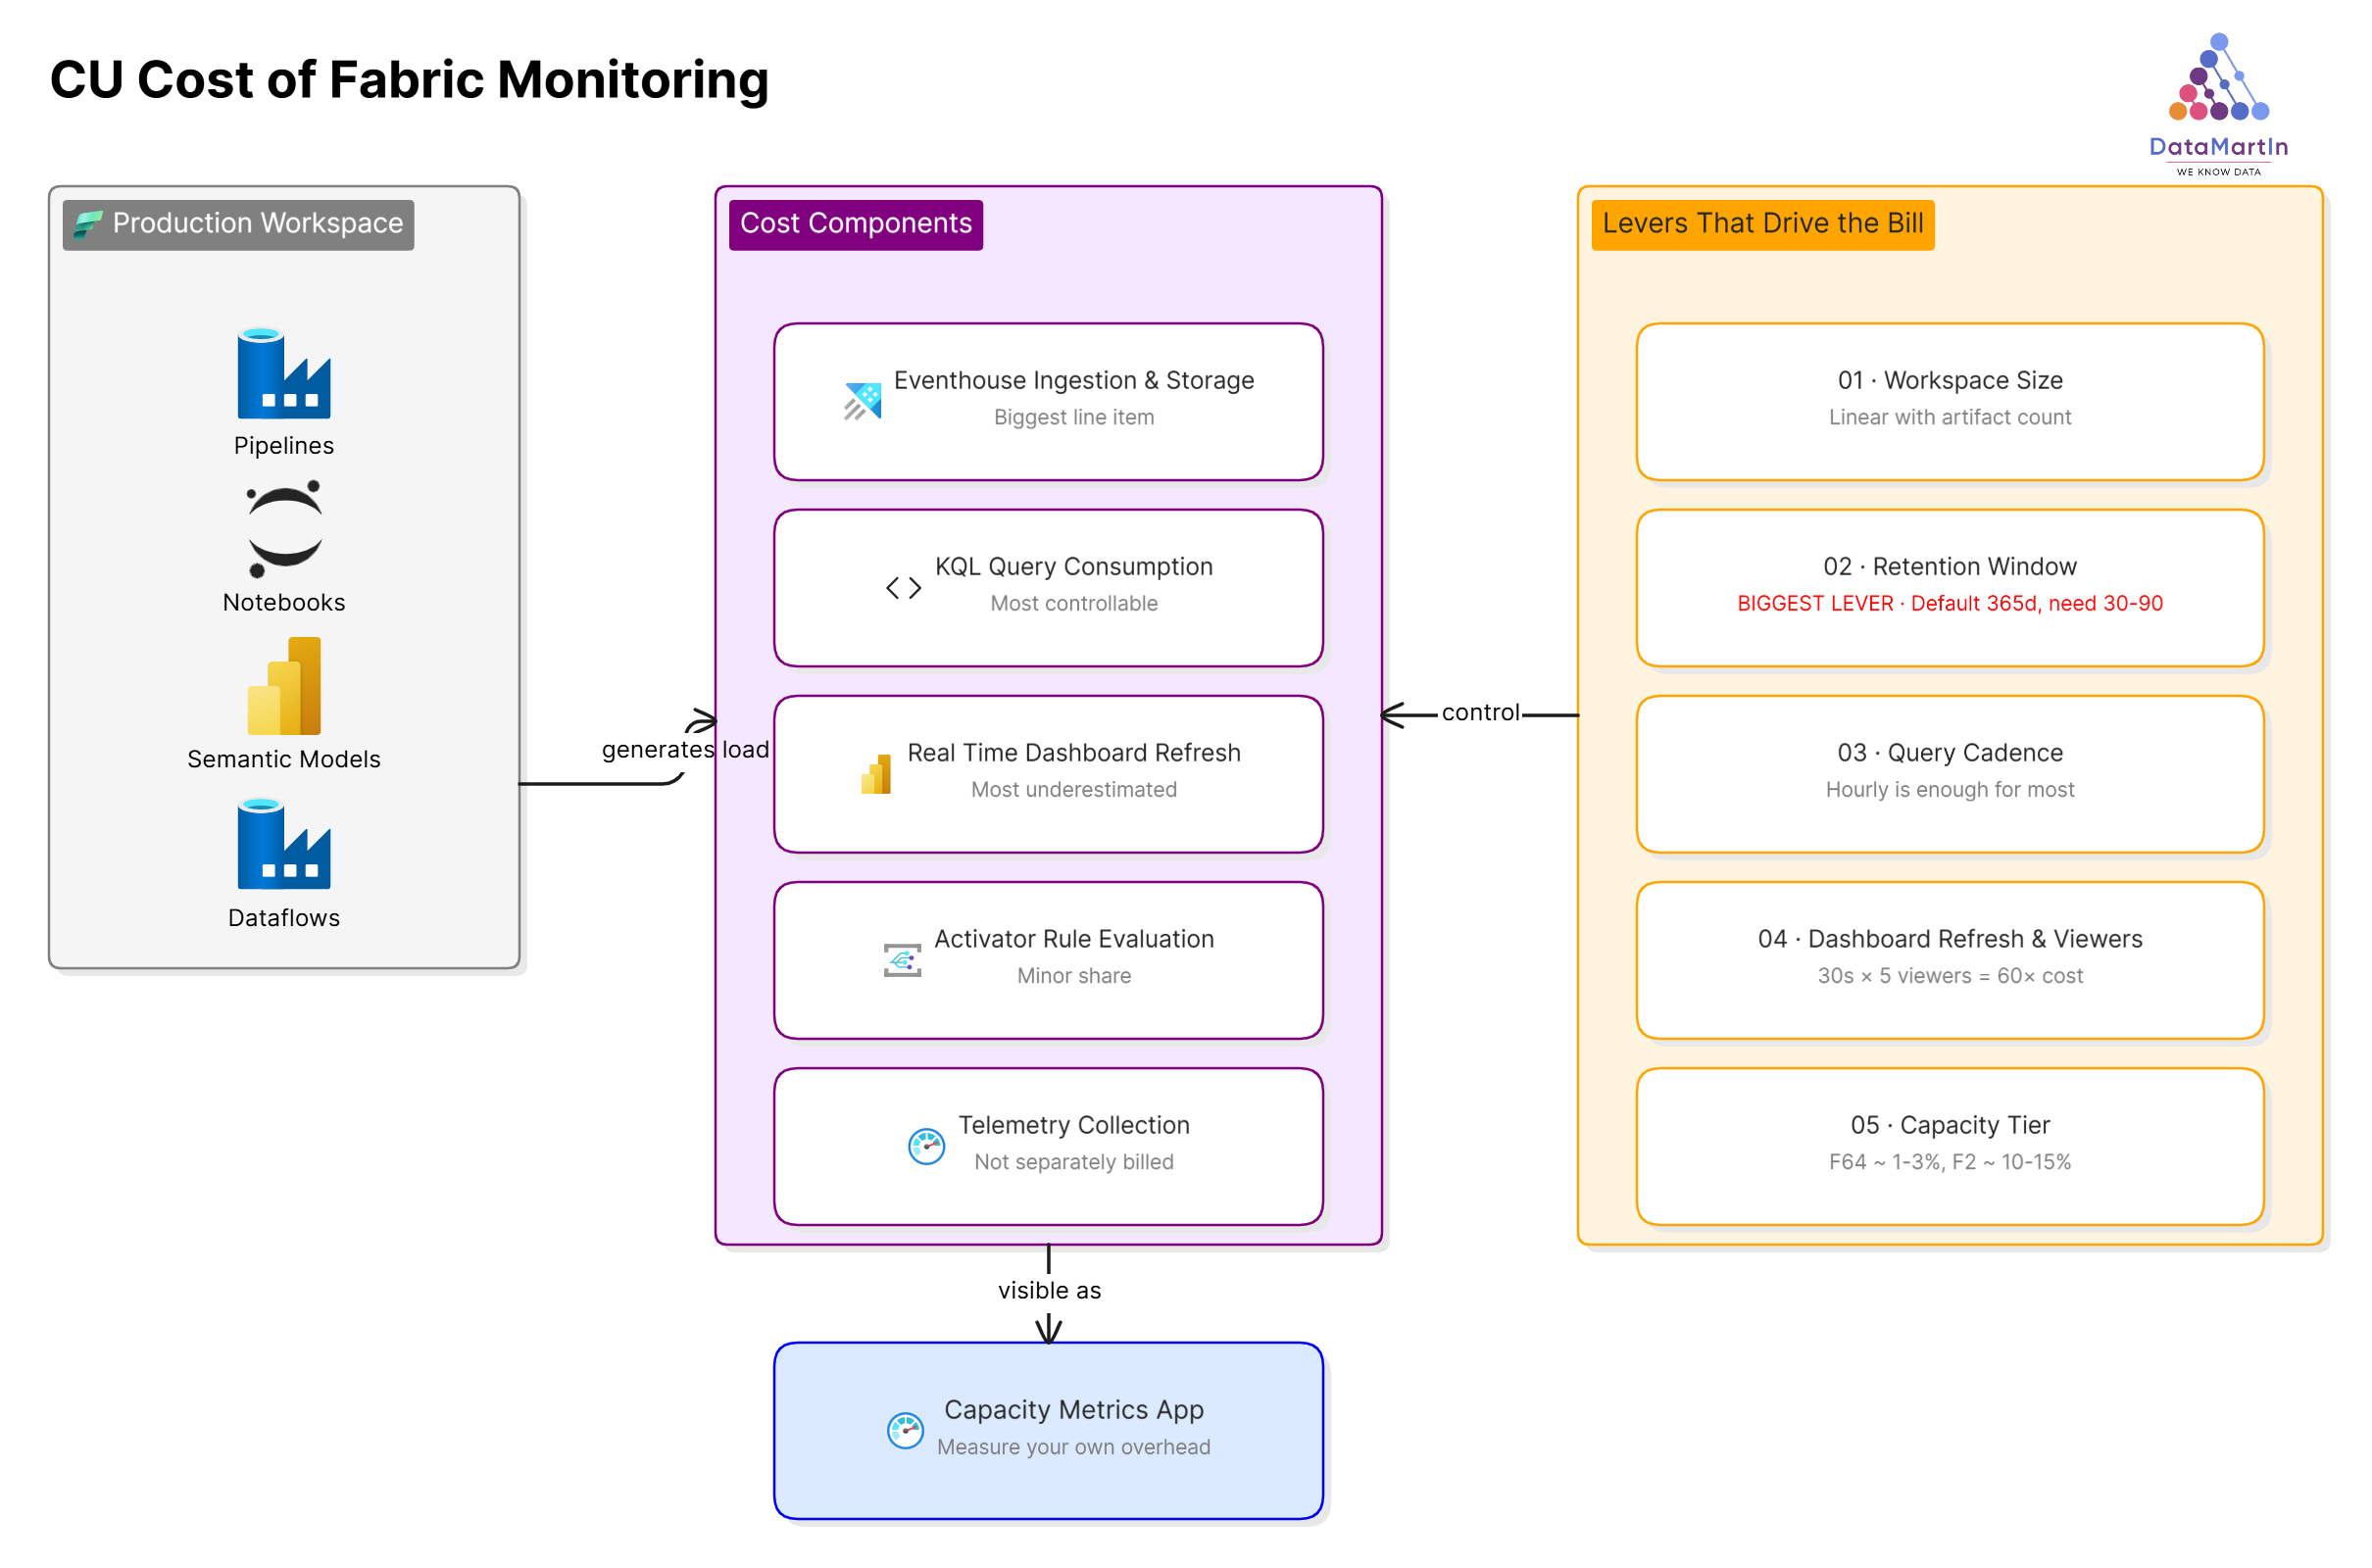Click the Dataflows label
Screen dimensions: 2372x1568
pos(284,918)
